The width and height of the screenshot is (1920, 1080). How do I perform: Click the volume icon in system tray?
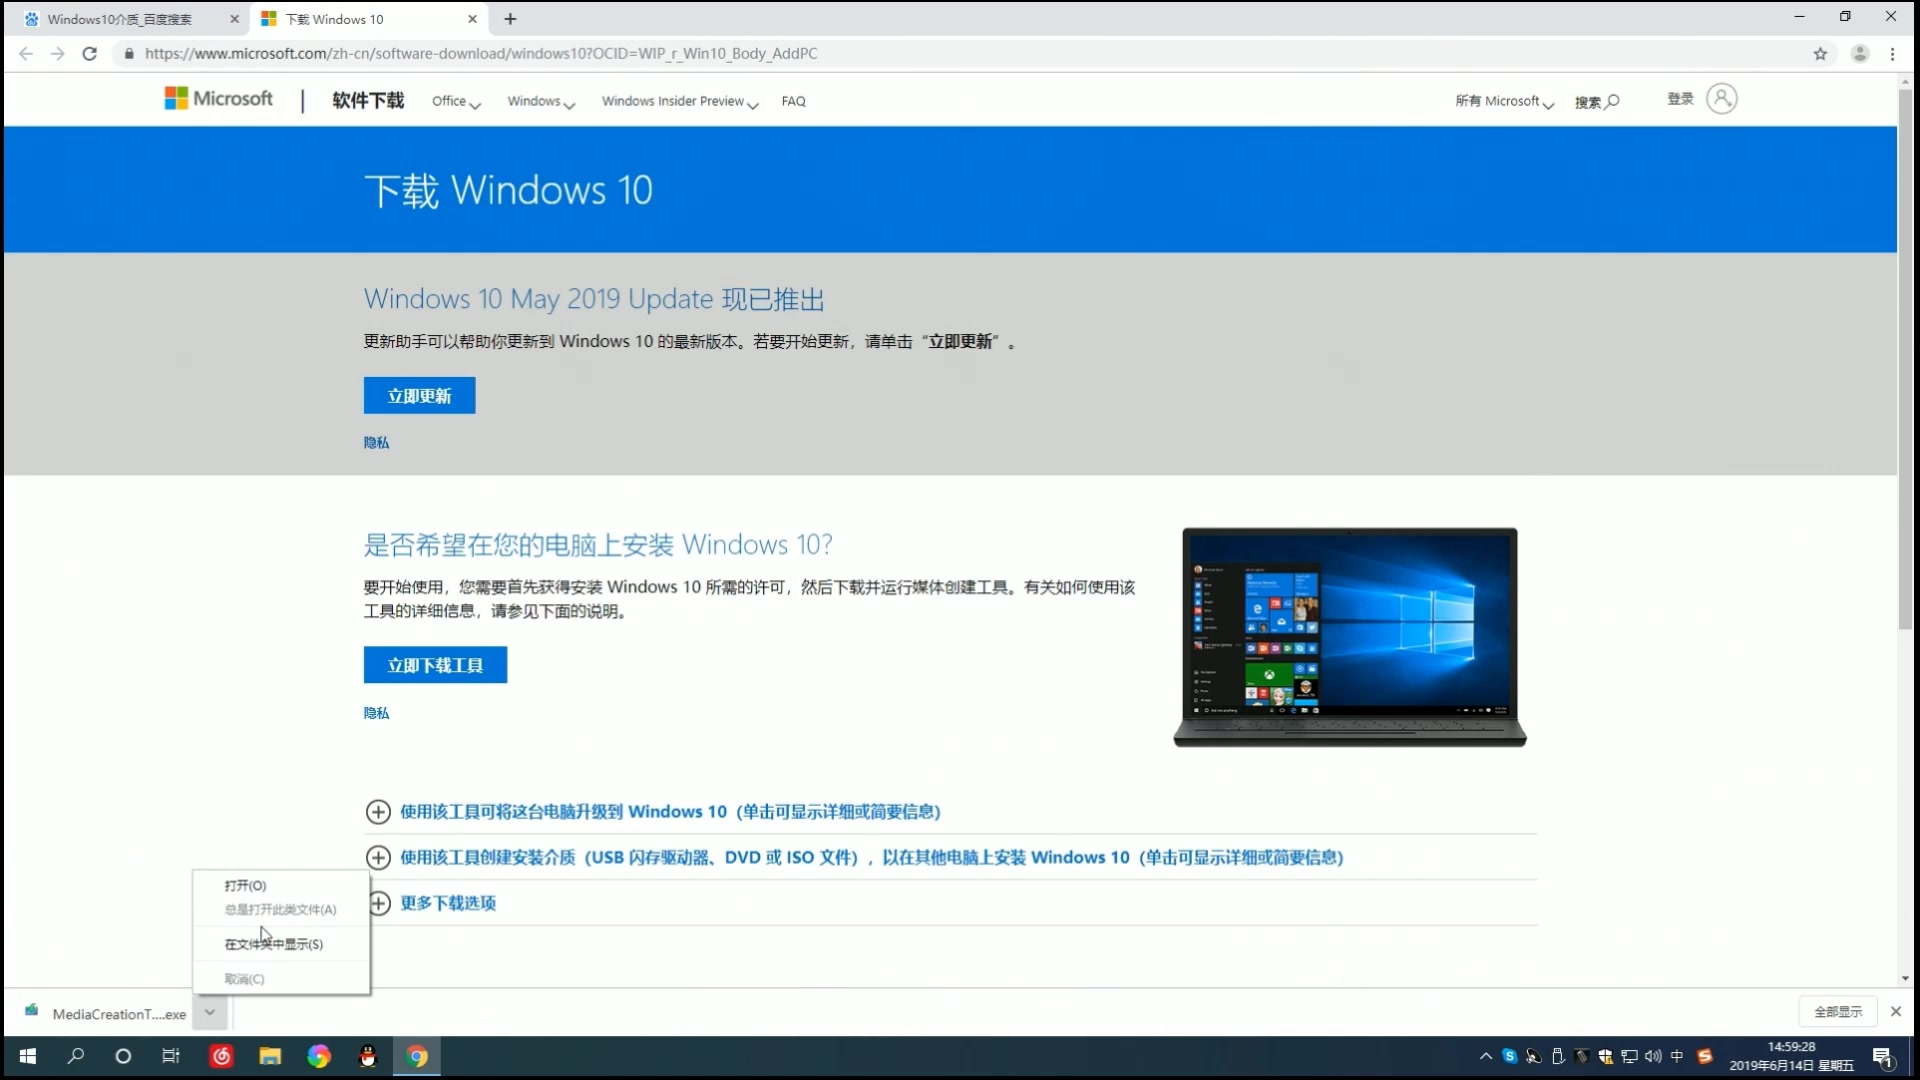click(x=1655, y=1056)
